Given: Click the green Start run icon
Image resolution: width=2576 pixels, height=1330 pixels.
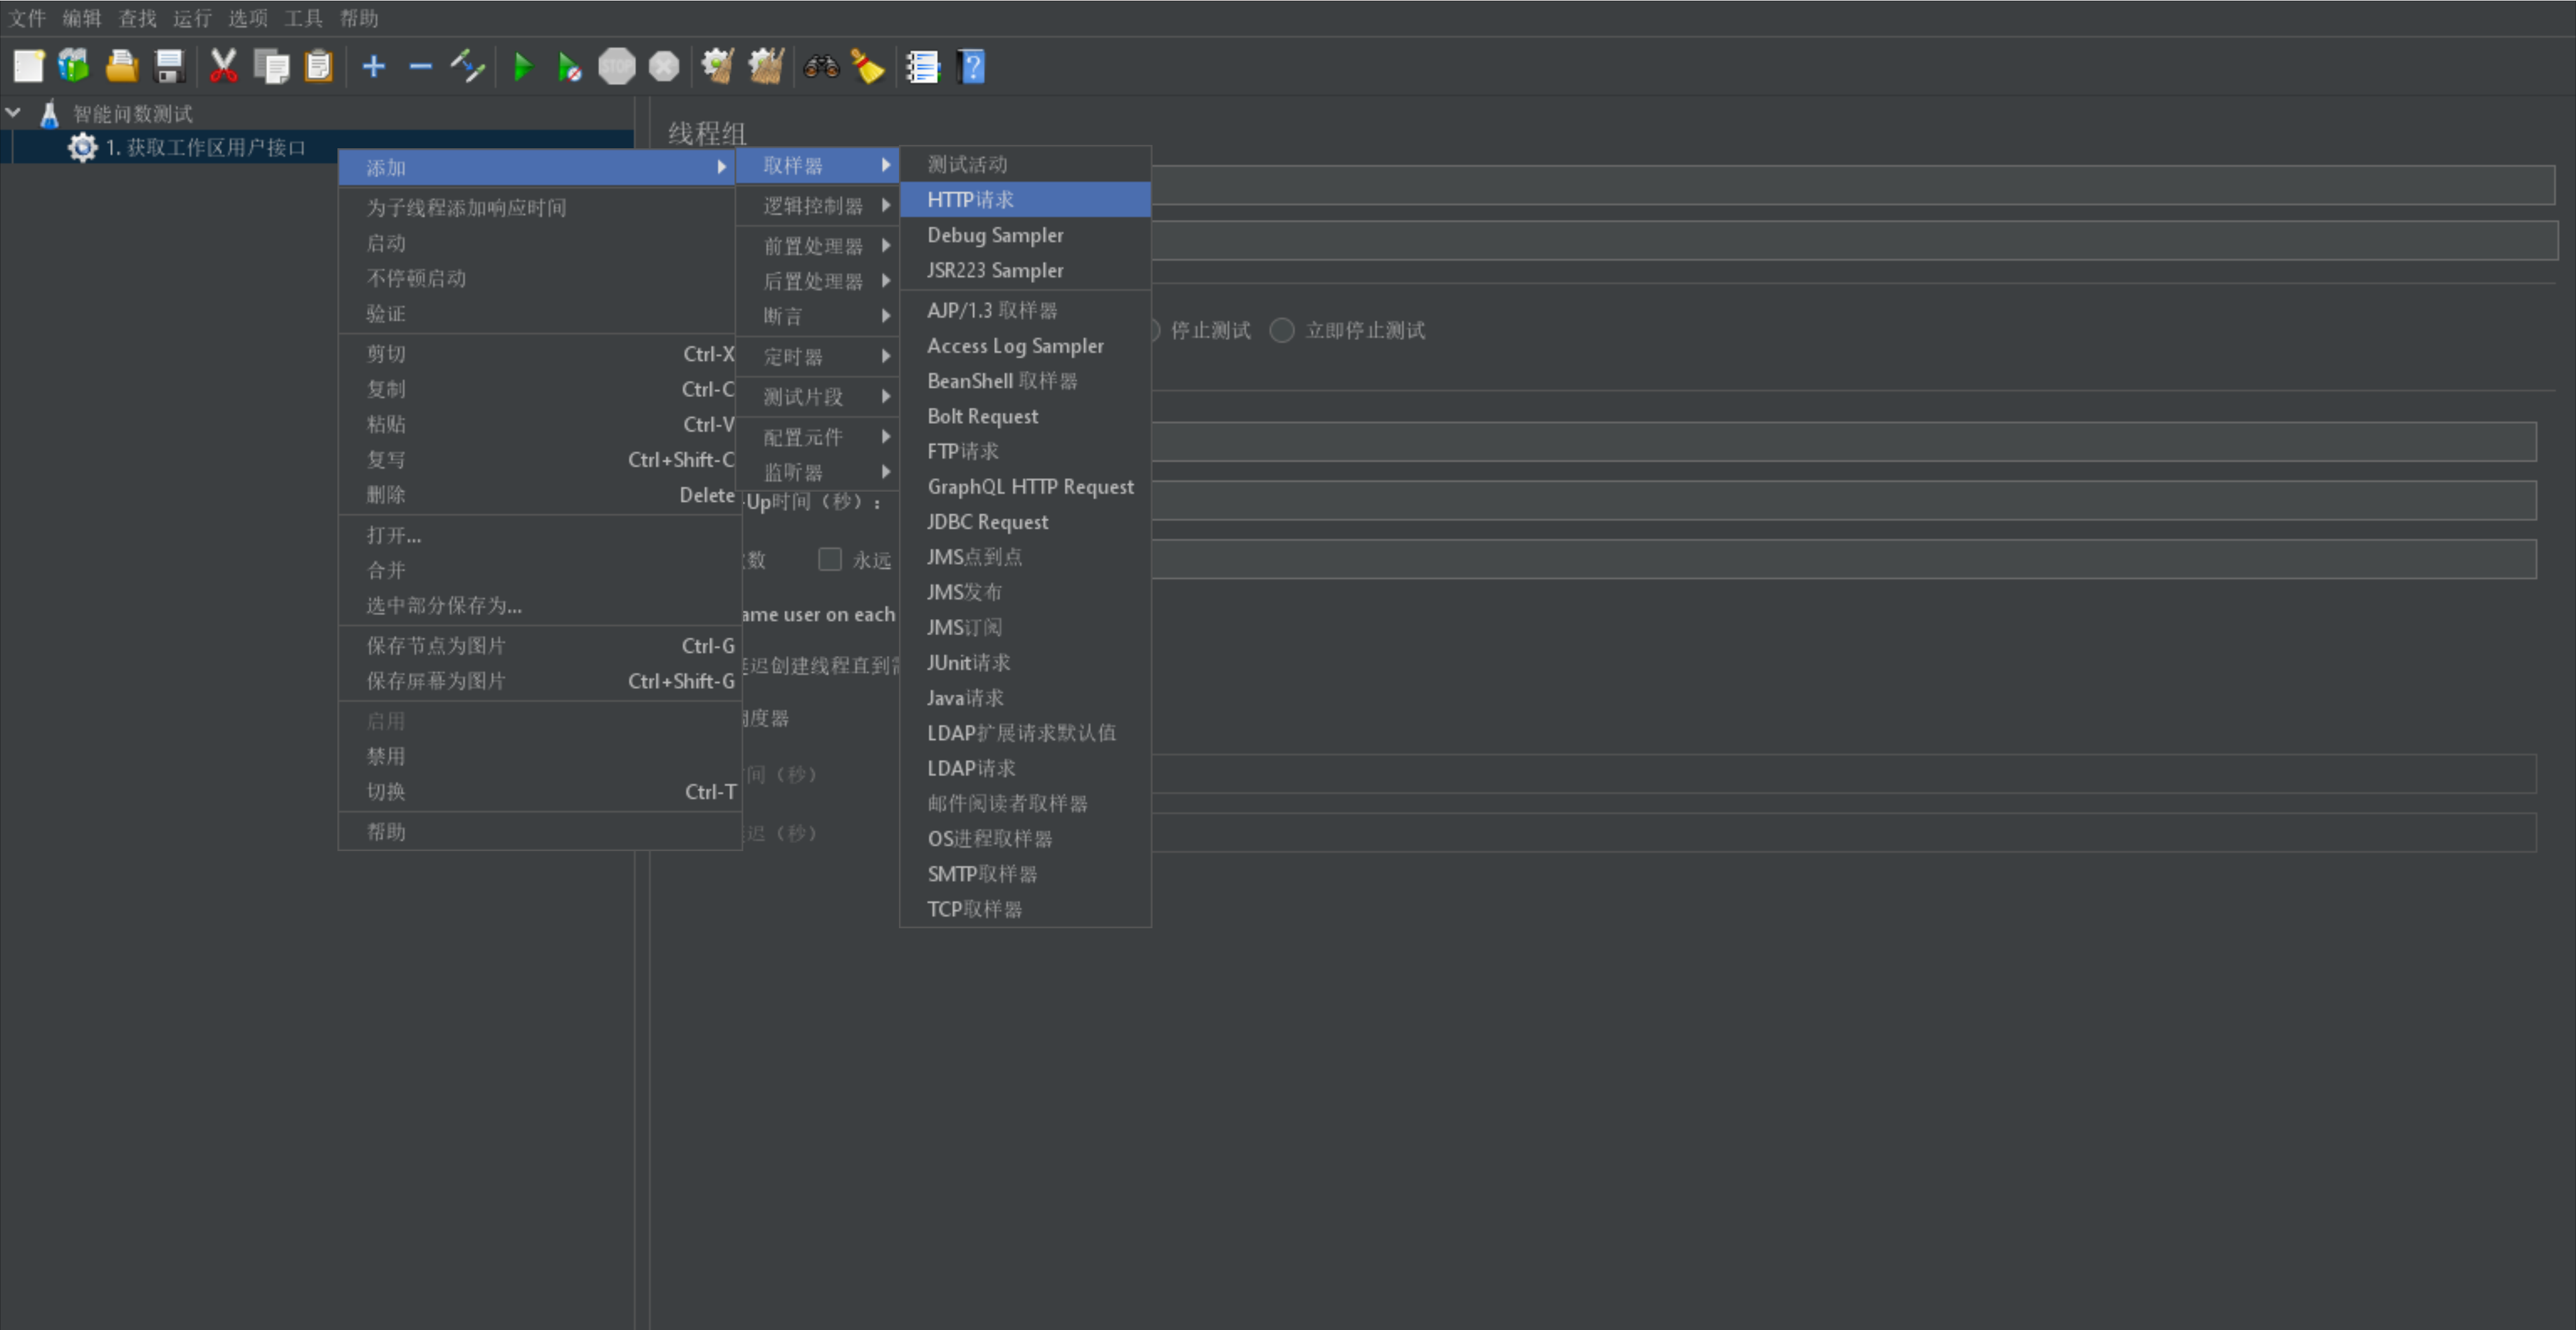Looking at the screenshot, I should coord(522,67).
